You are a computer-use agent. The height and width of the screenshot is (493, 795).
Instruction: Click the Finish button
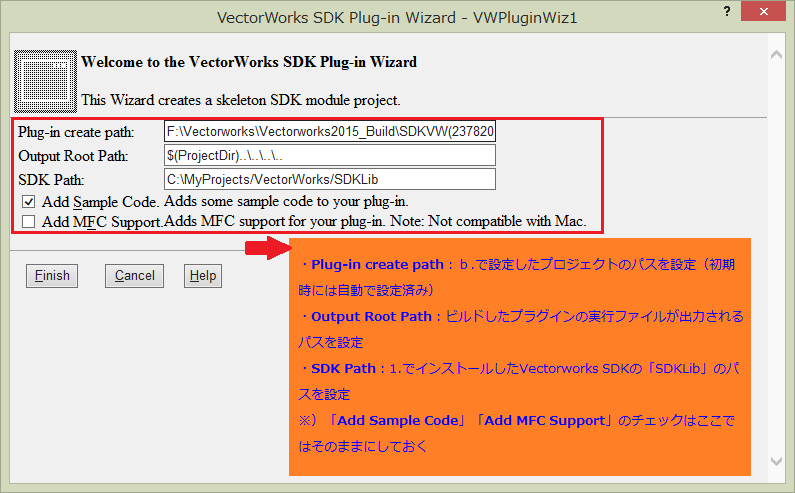[x=52, y=276]
